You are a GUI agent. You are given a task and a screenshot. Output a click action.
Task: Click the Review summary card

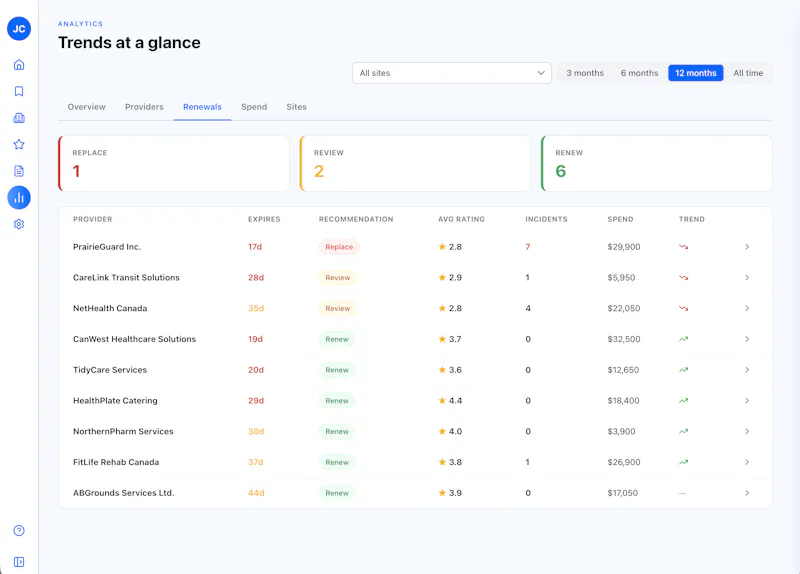415,163
